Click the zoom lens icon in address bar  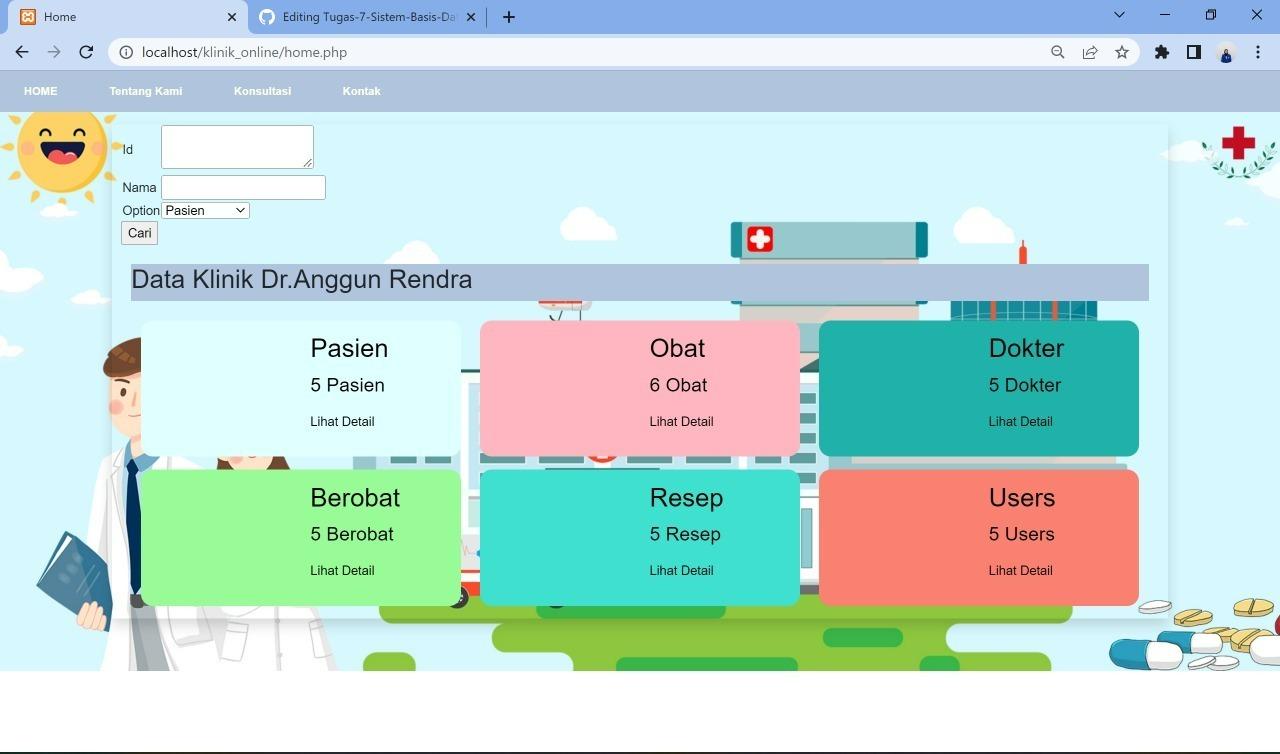pyautogui.click(x=1056, y=52)
